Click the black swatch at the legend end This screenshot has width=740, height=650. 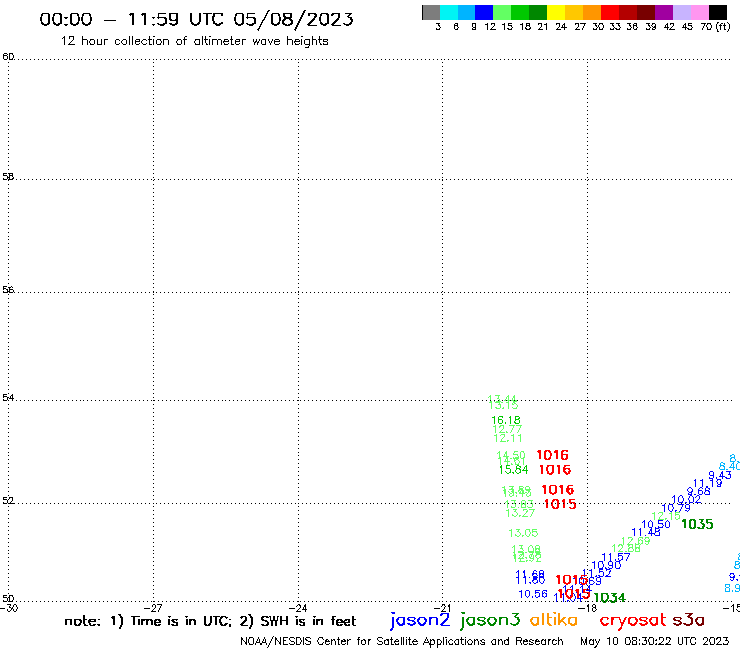pos(717,12)
